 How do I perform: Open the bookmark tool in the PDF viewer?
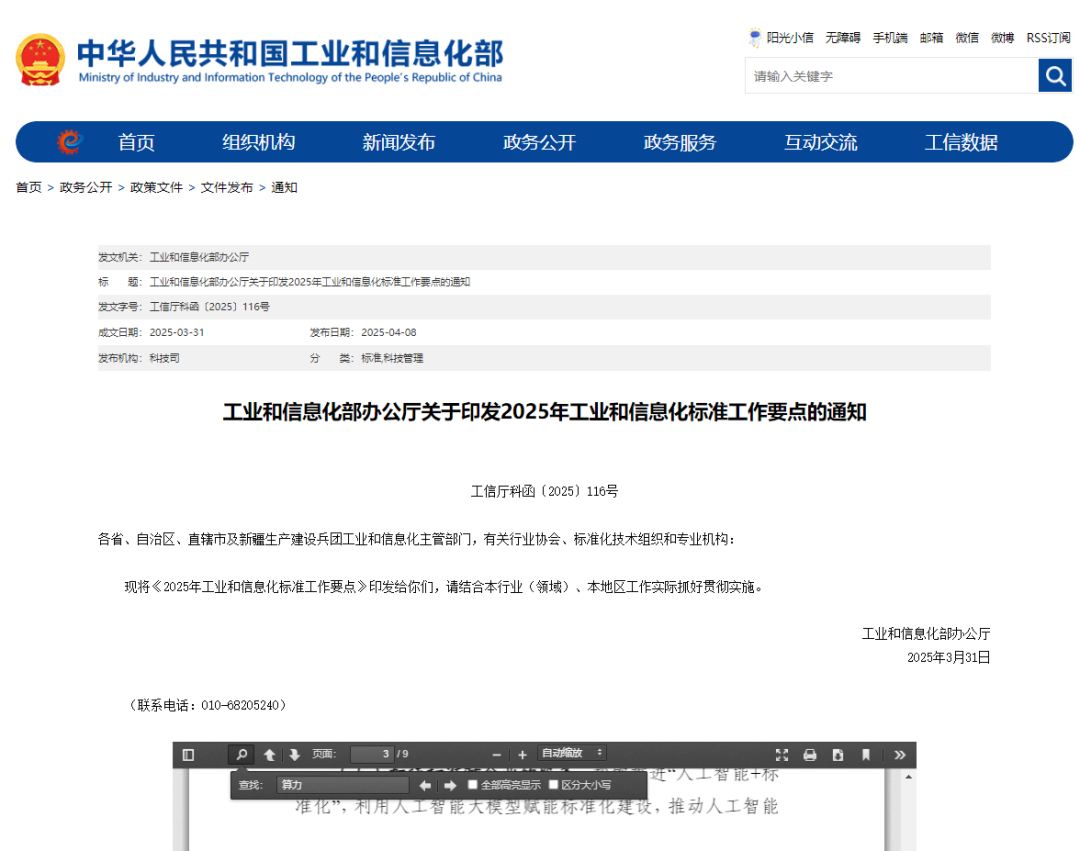coord(866,754)
